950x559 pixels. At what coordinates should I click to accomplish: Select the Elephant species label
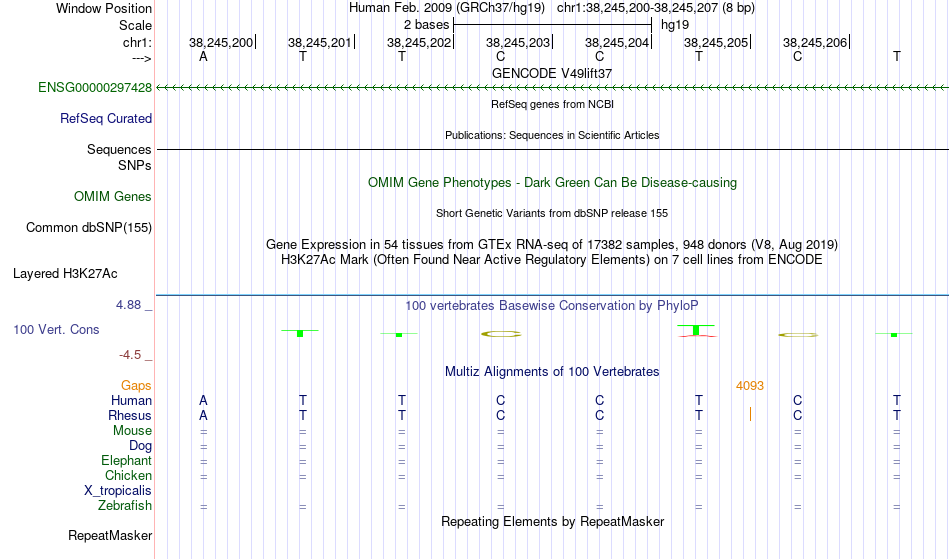(126, 461)
